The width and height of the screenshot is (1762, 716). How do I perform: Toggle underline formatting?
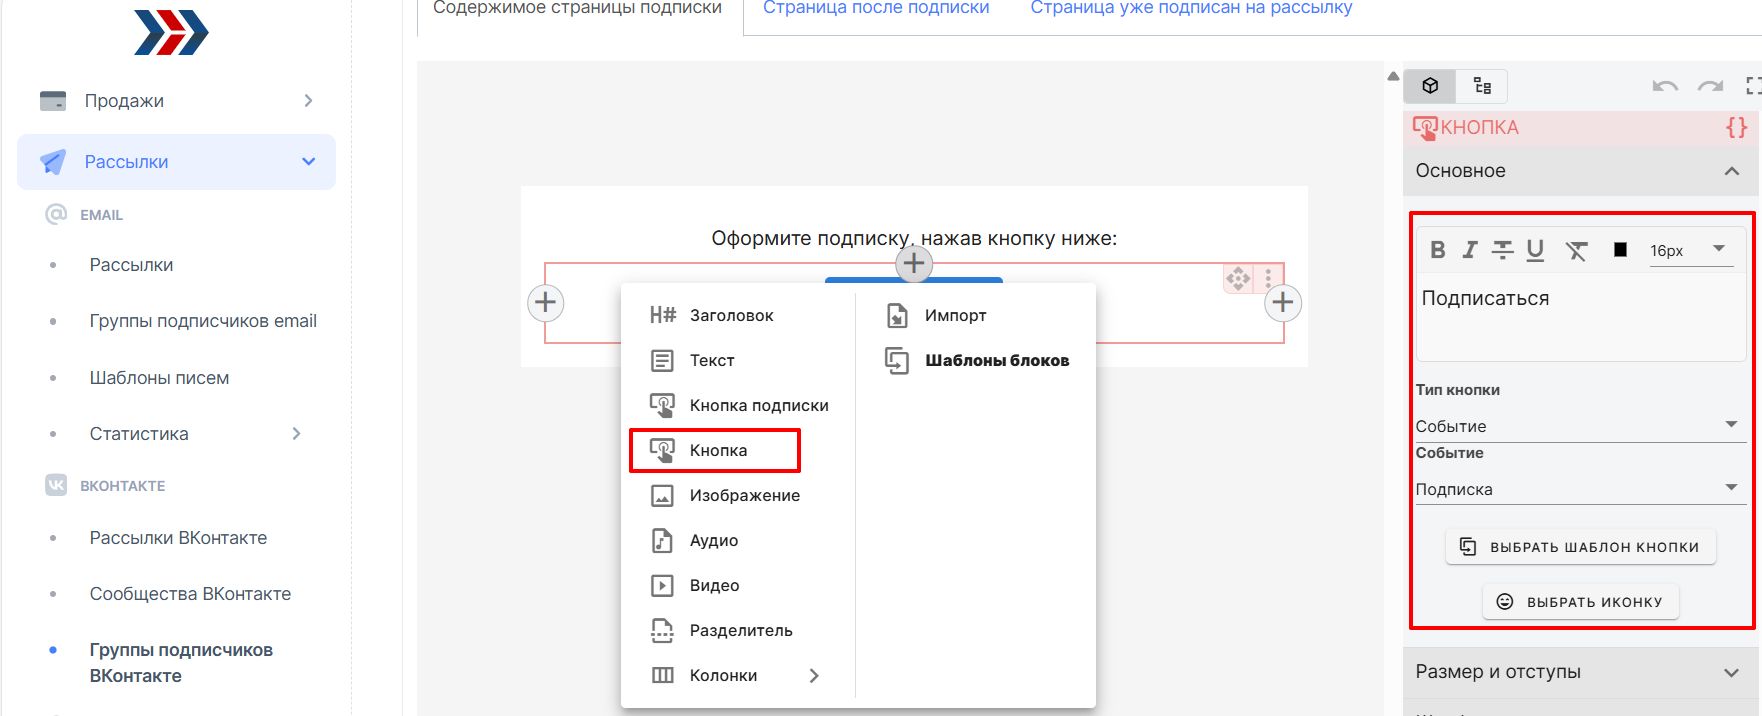pos(1535,250)
